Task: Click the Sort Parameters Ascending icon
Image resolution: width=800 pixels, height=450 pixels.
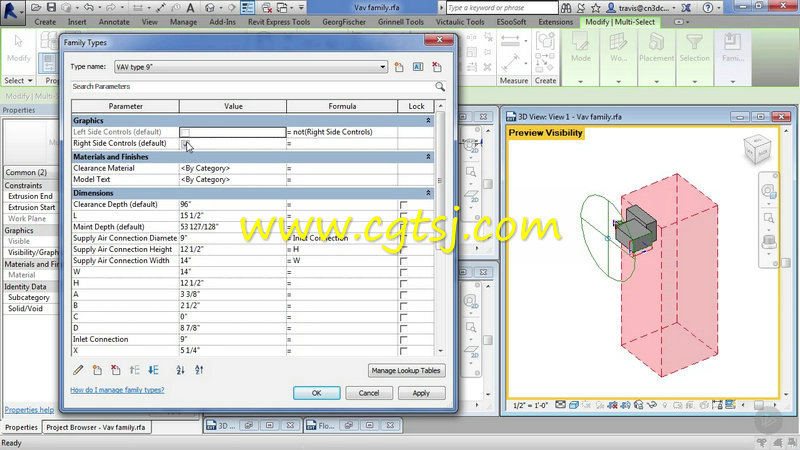Action: point(180,370)
